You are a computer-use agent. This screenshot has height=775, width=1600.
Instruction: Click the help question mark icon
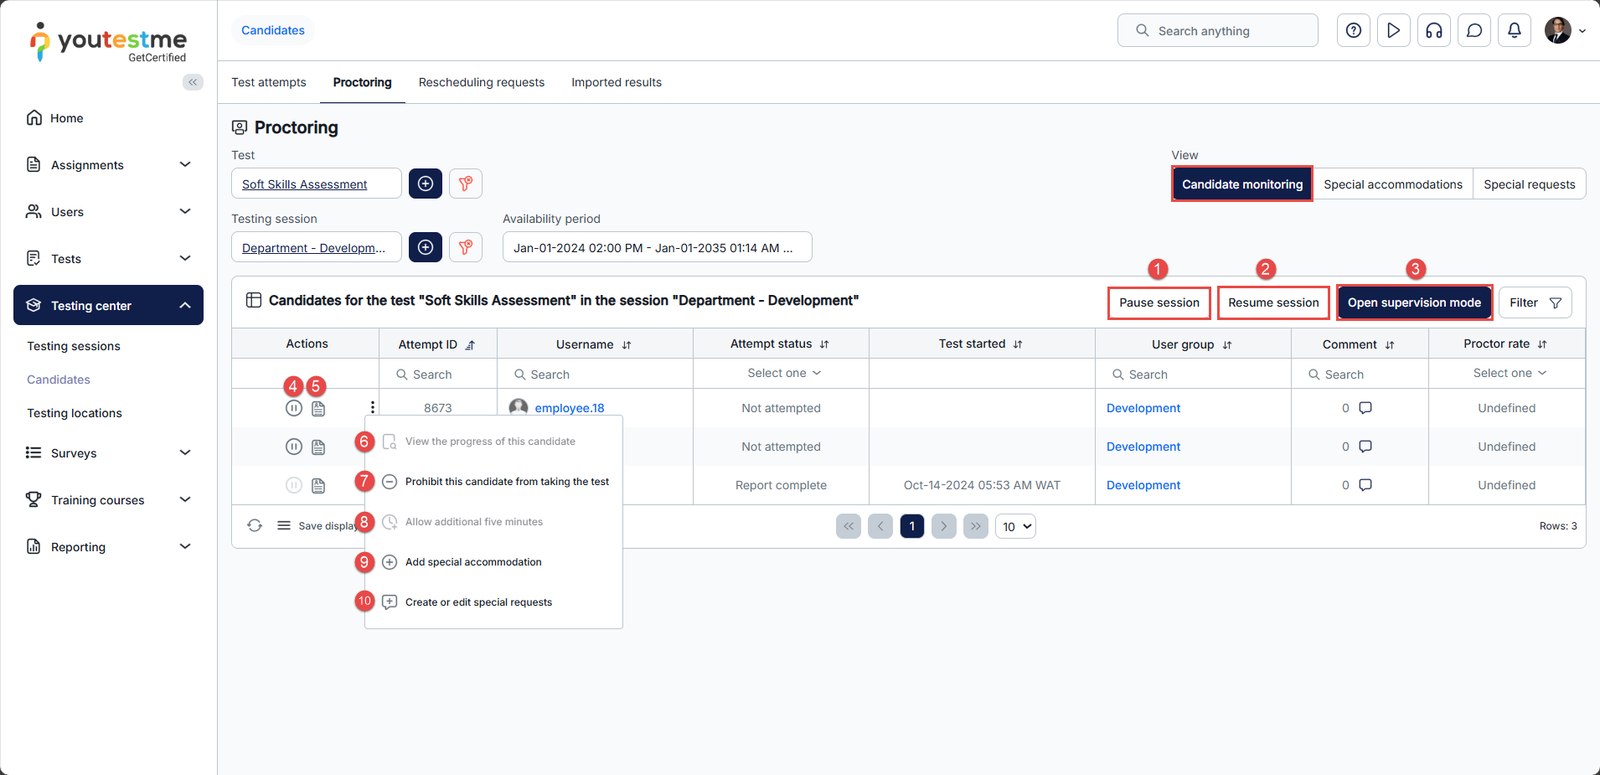tap(1353, 31)
